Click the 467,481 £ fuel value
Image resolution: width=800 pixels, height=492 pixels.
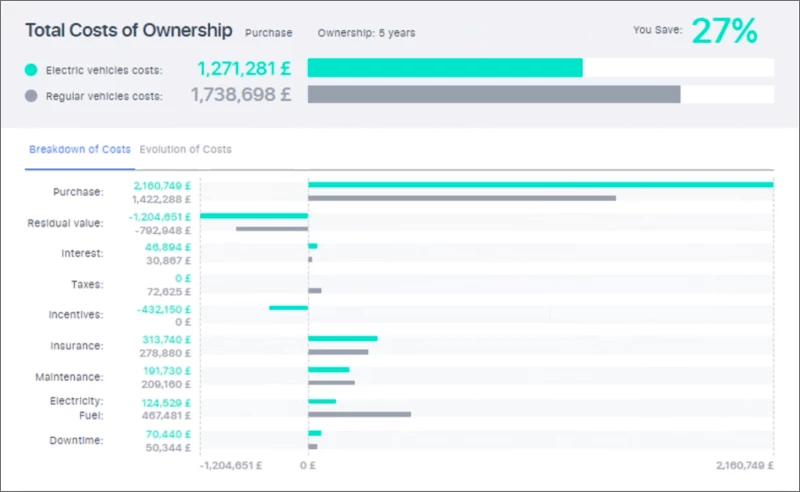[x=166, y=416]
